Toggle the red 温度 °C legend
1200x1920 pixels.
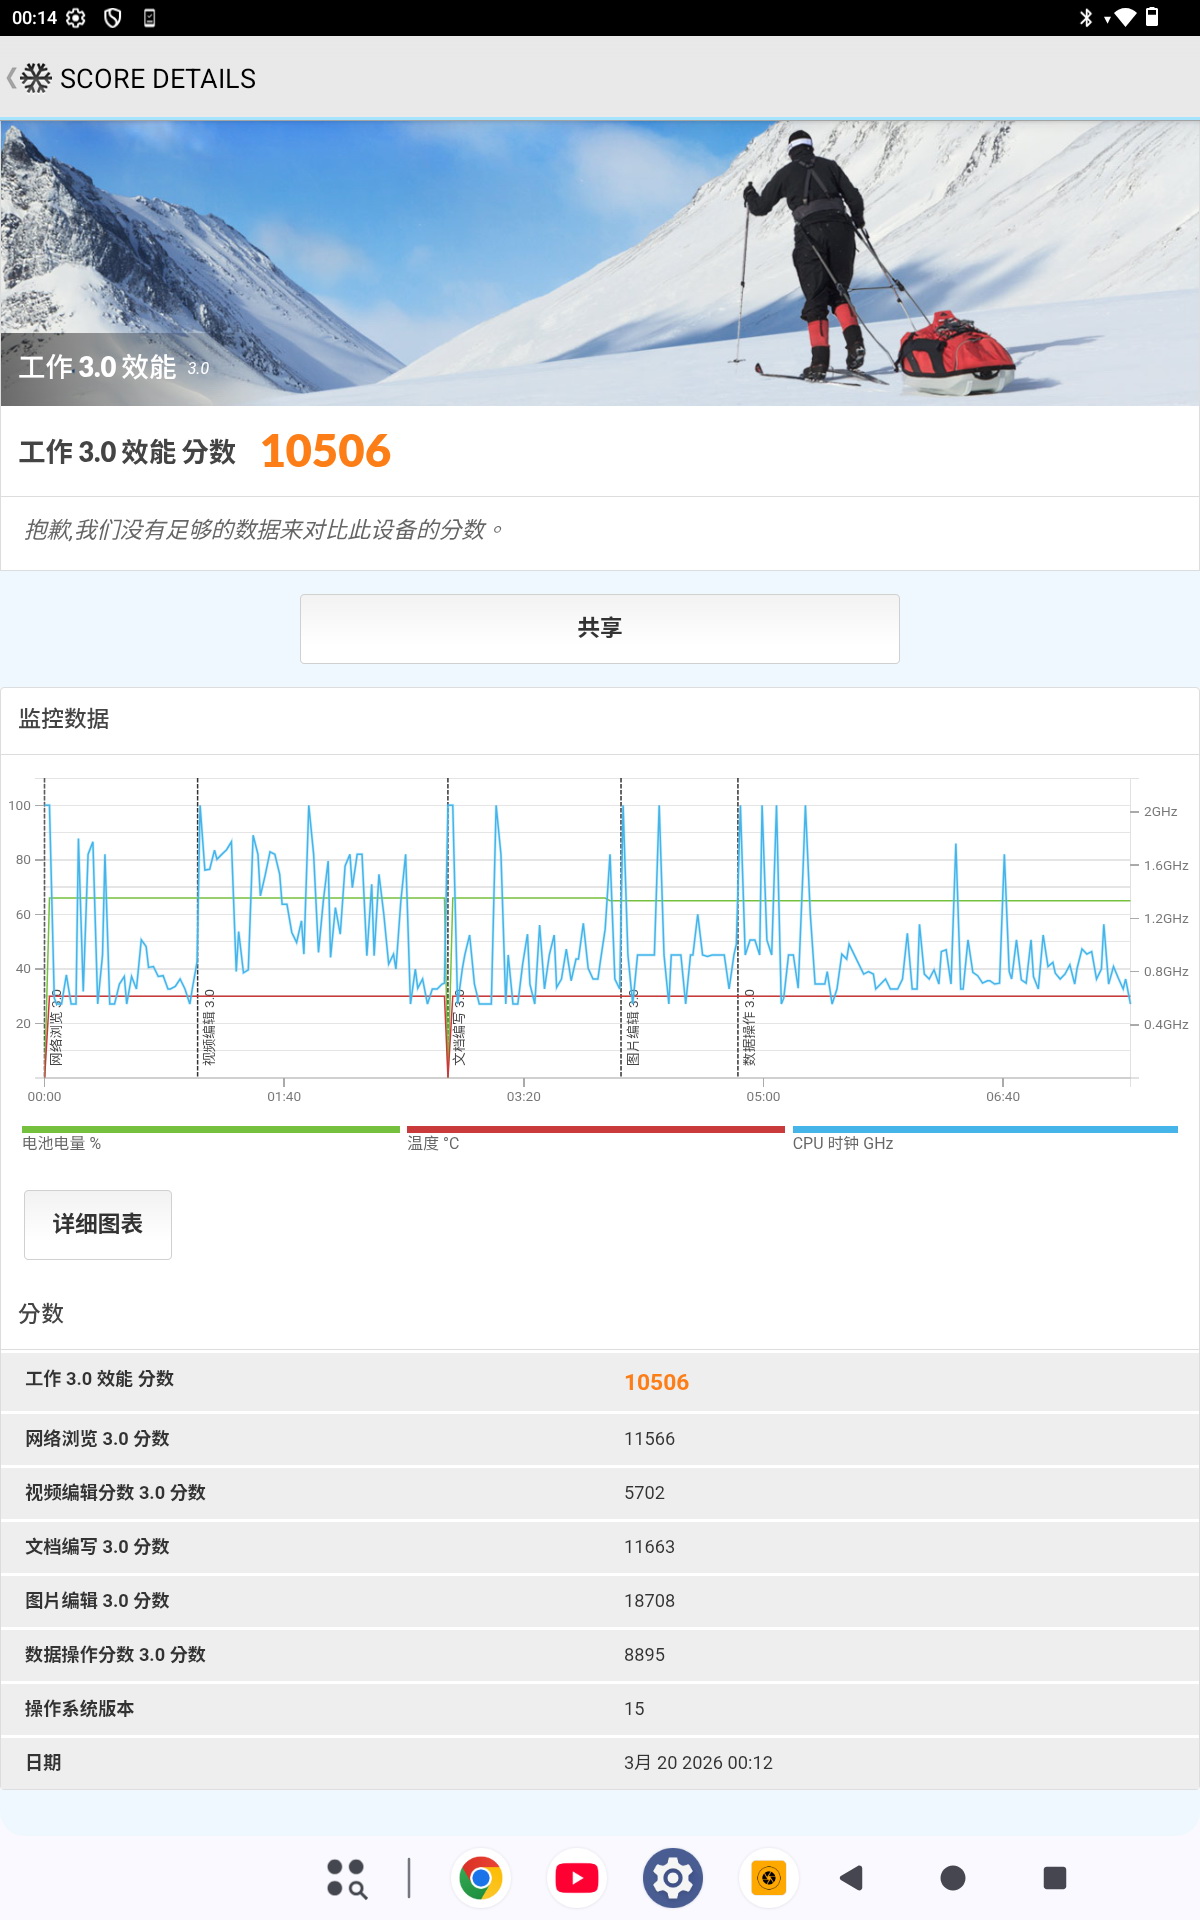(595, 1139)
